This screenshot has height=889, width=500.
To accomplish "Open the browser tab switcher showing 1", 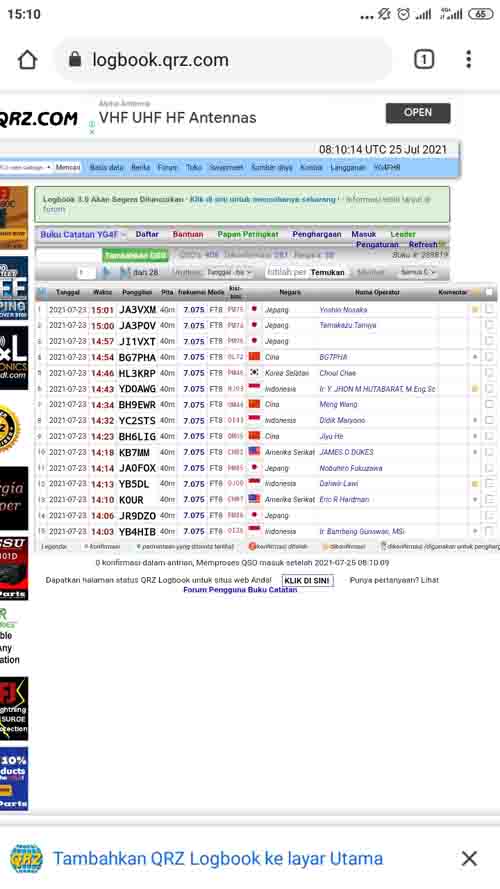I will [x=424, y=60].
